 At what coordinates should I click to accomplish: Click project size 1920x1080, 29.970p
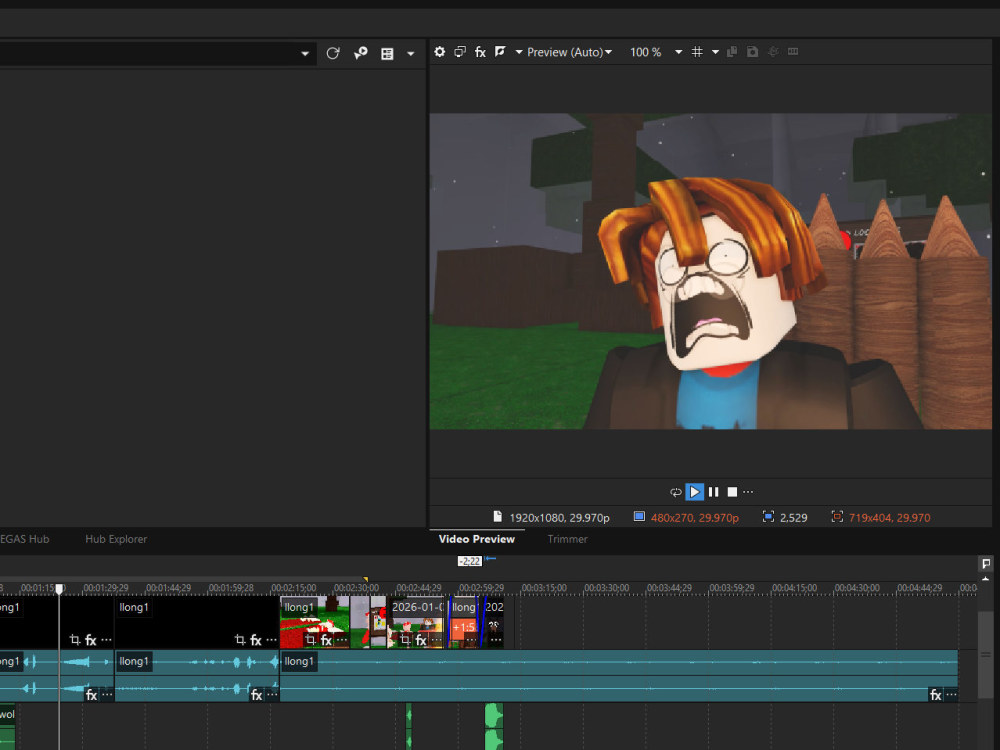coord(559,518)
